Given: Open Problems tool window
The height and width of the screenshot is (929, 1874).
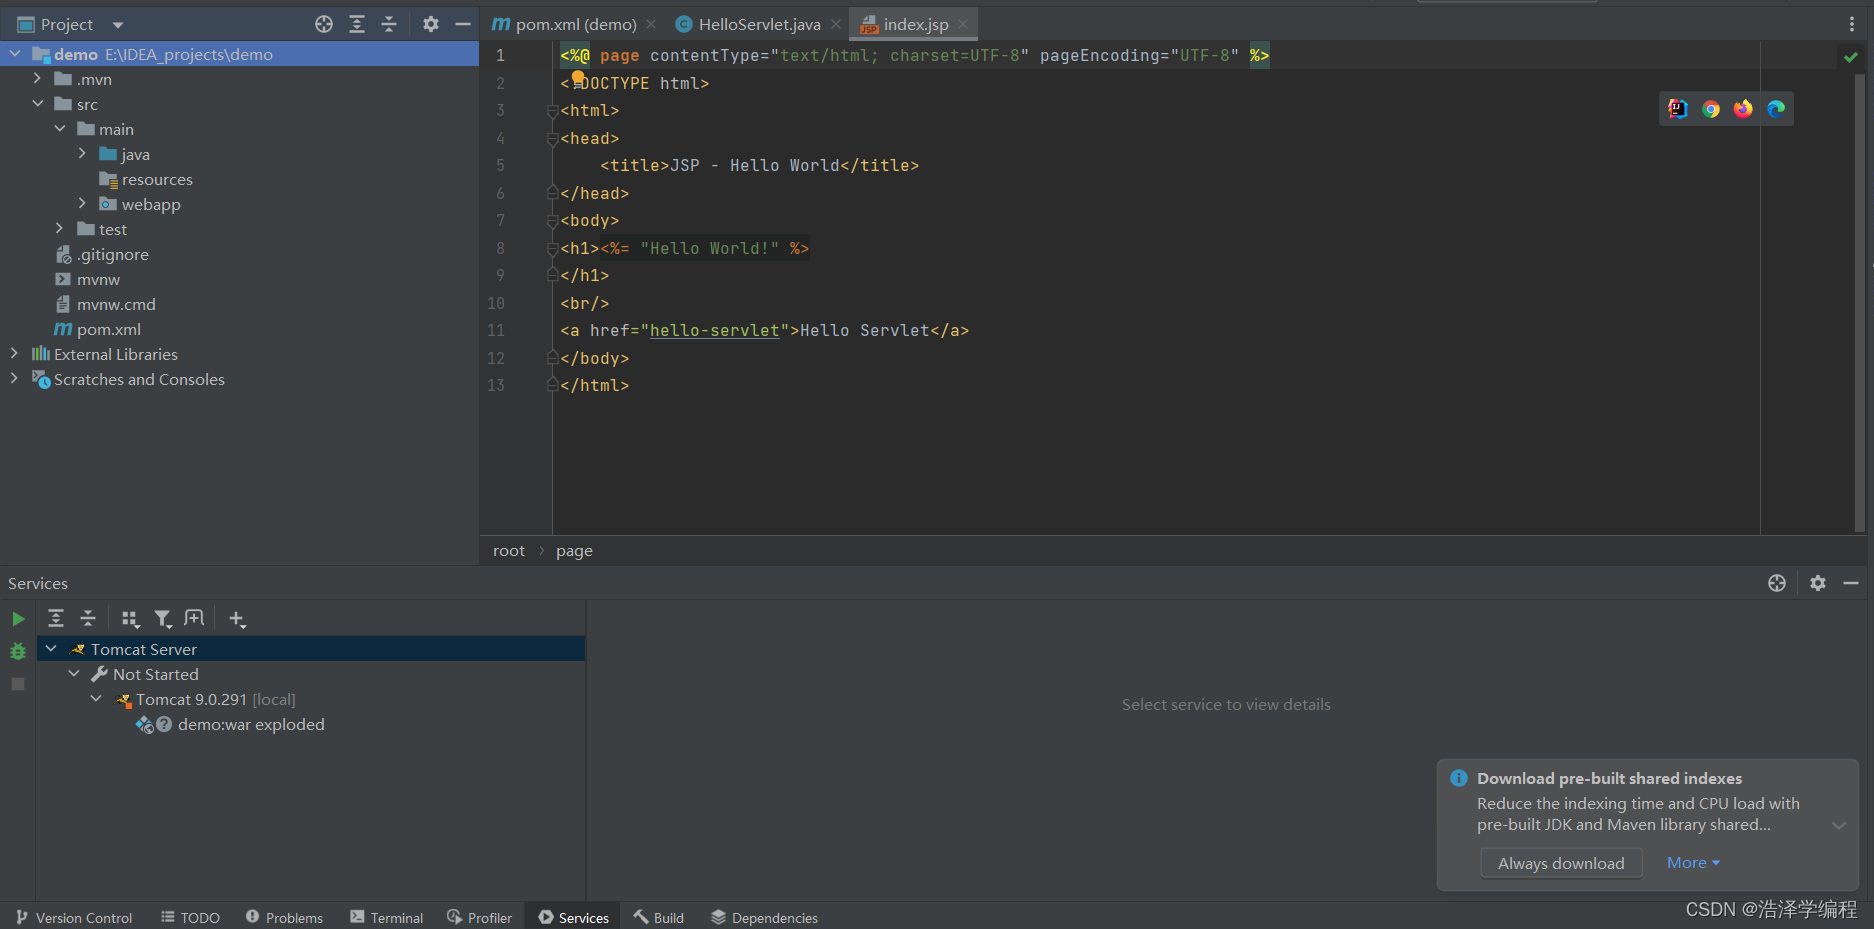Looking at the screenshot, I should tap(284, 918).
